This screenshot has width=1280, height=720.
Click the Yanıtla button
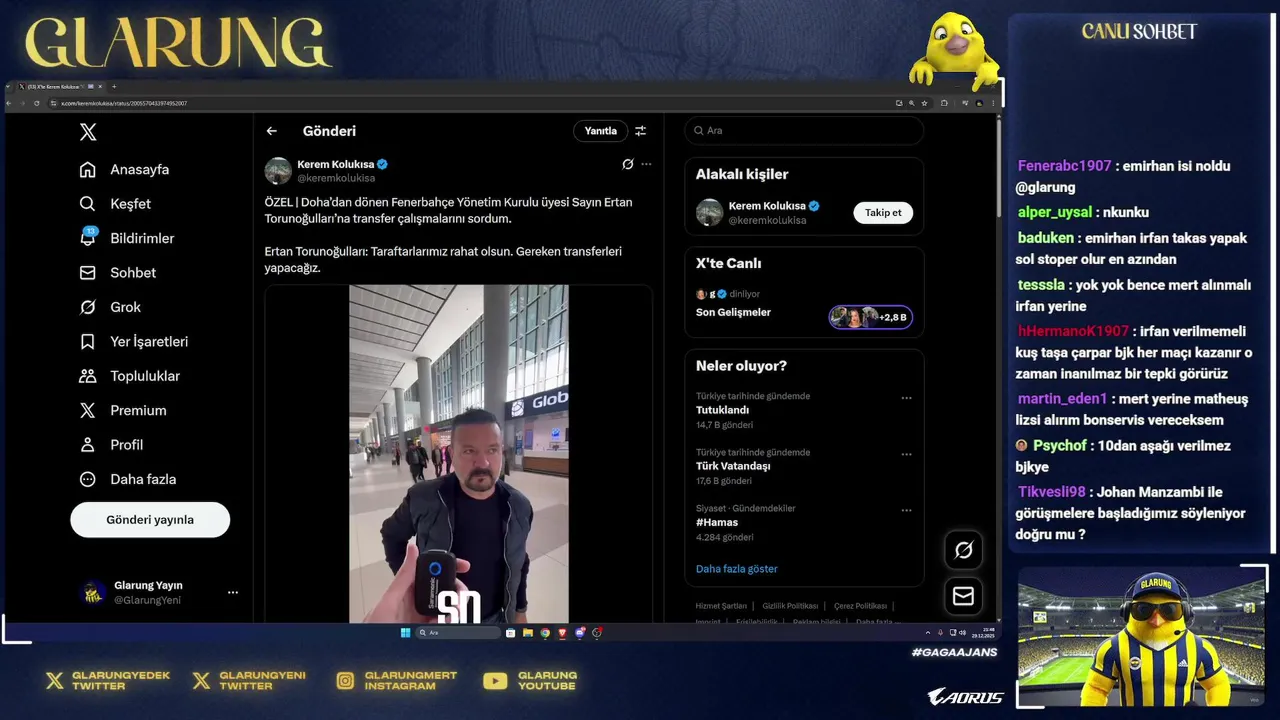[x=600, y=131]
